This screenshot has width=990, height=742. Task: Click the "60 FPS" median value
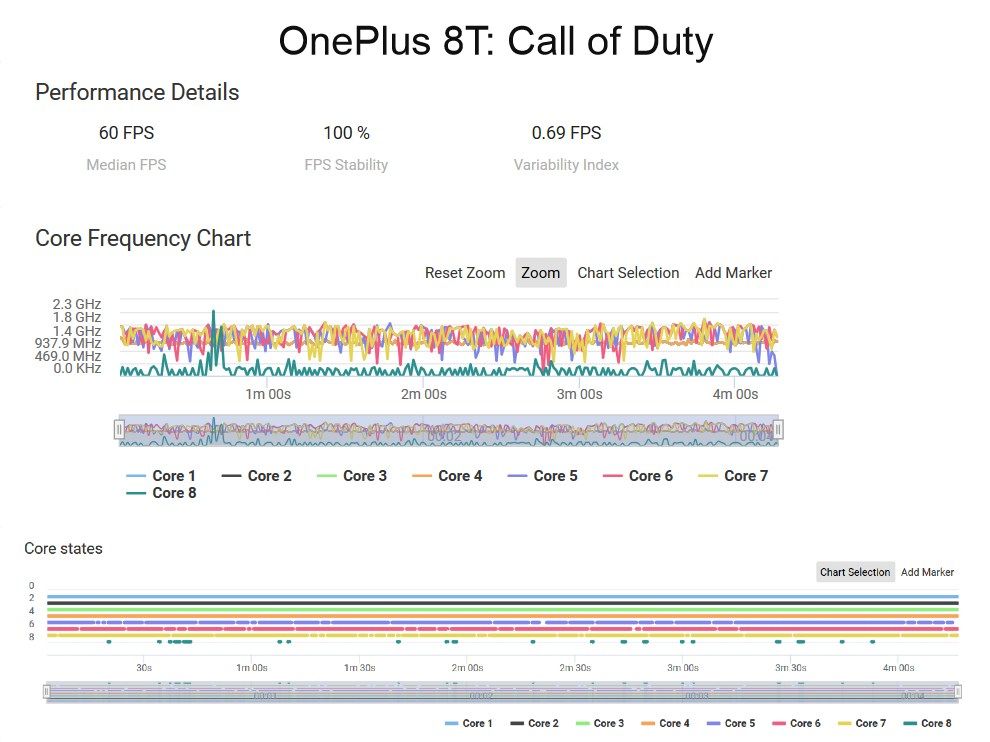point(126,133)
